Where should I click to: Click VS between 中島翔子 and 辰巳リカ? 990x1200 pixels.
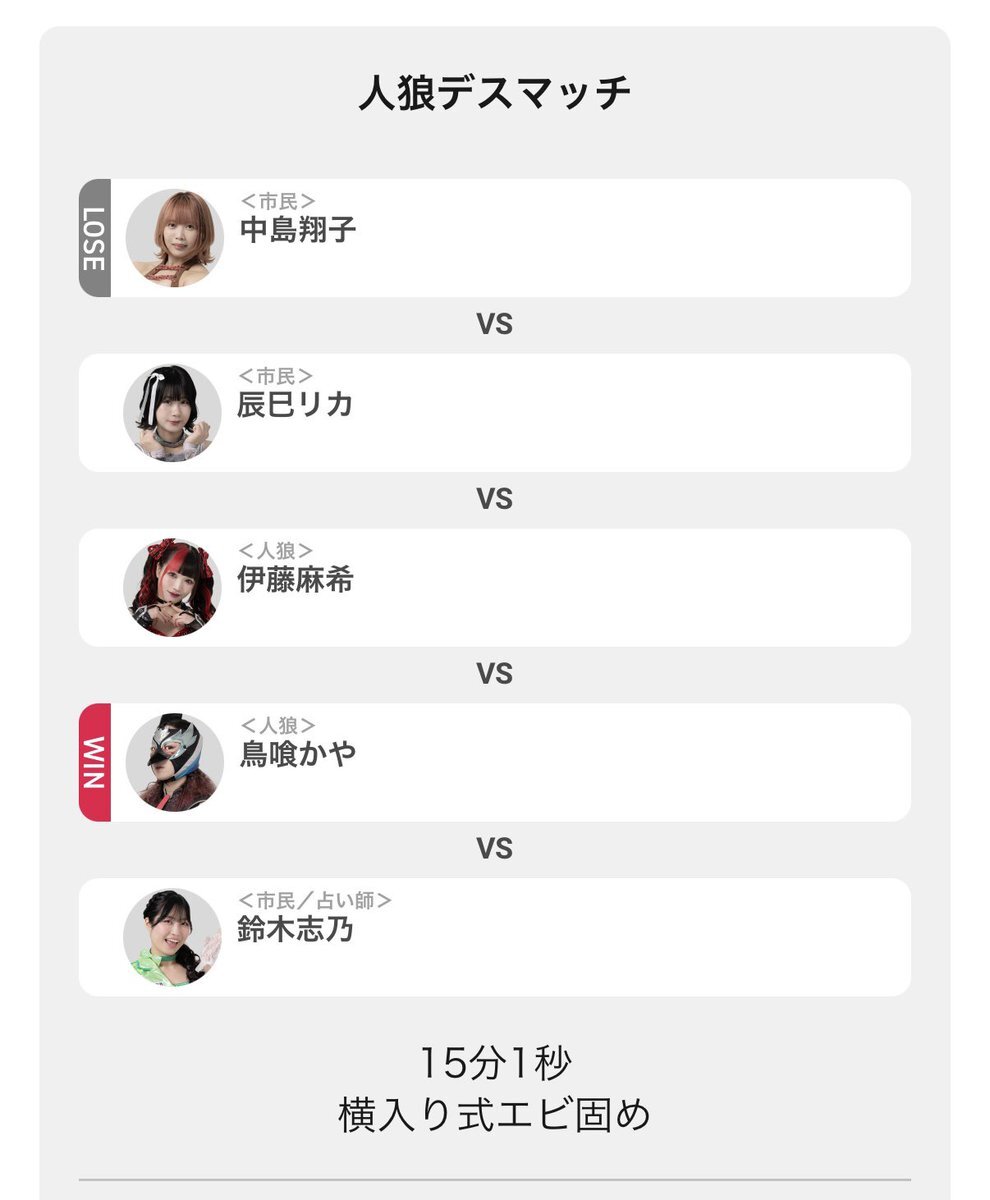pyautogui.click(x=495, y=325)
